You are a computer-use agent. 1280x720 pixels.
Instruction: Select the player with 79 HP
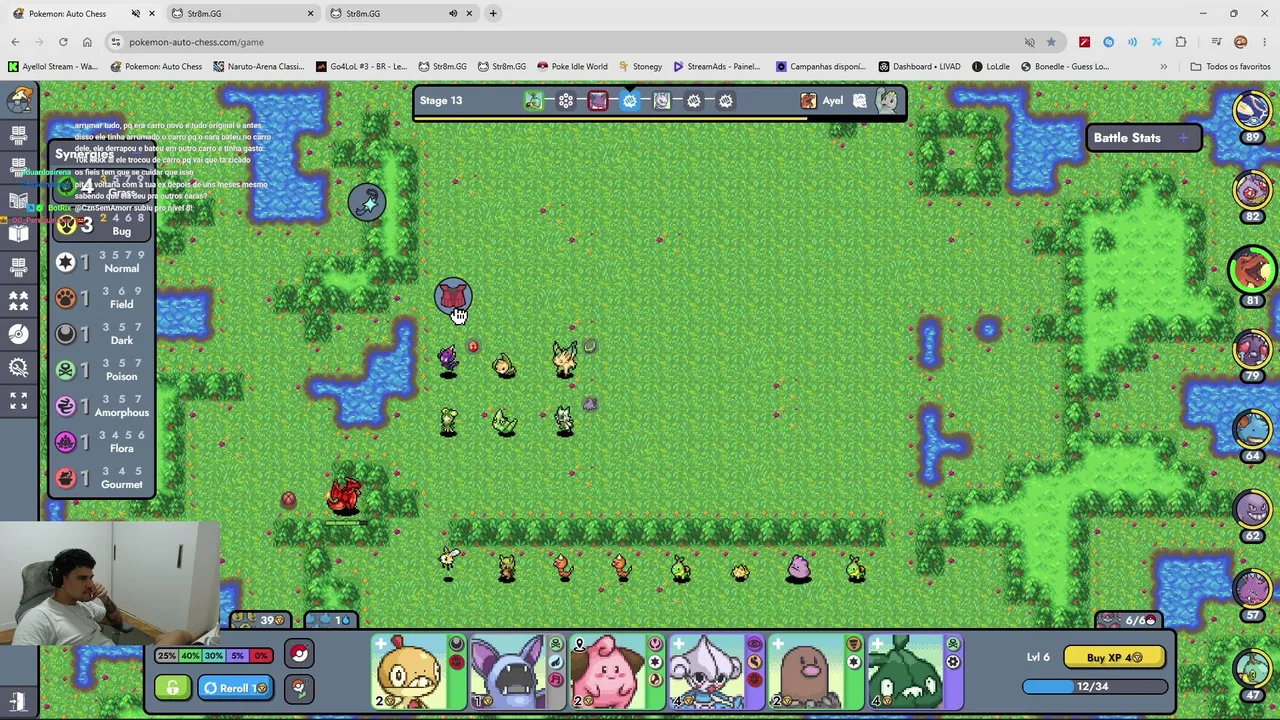(x=1252, y=350)
